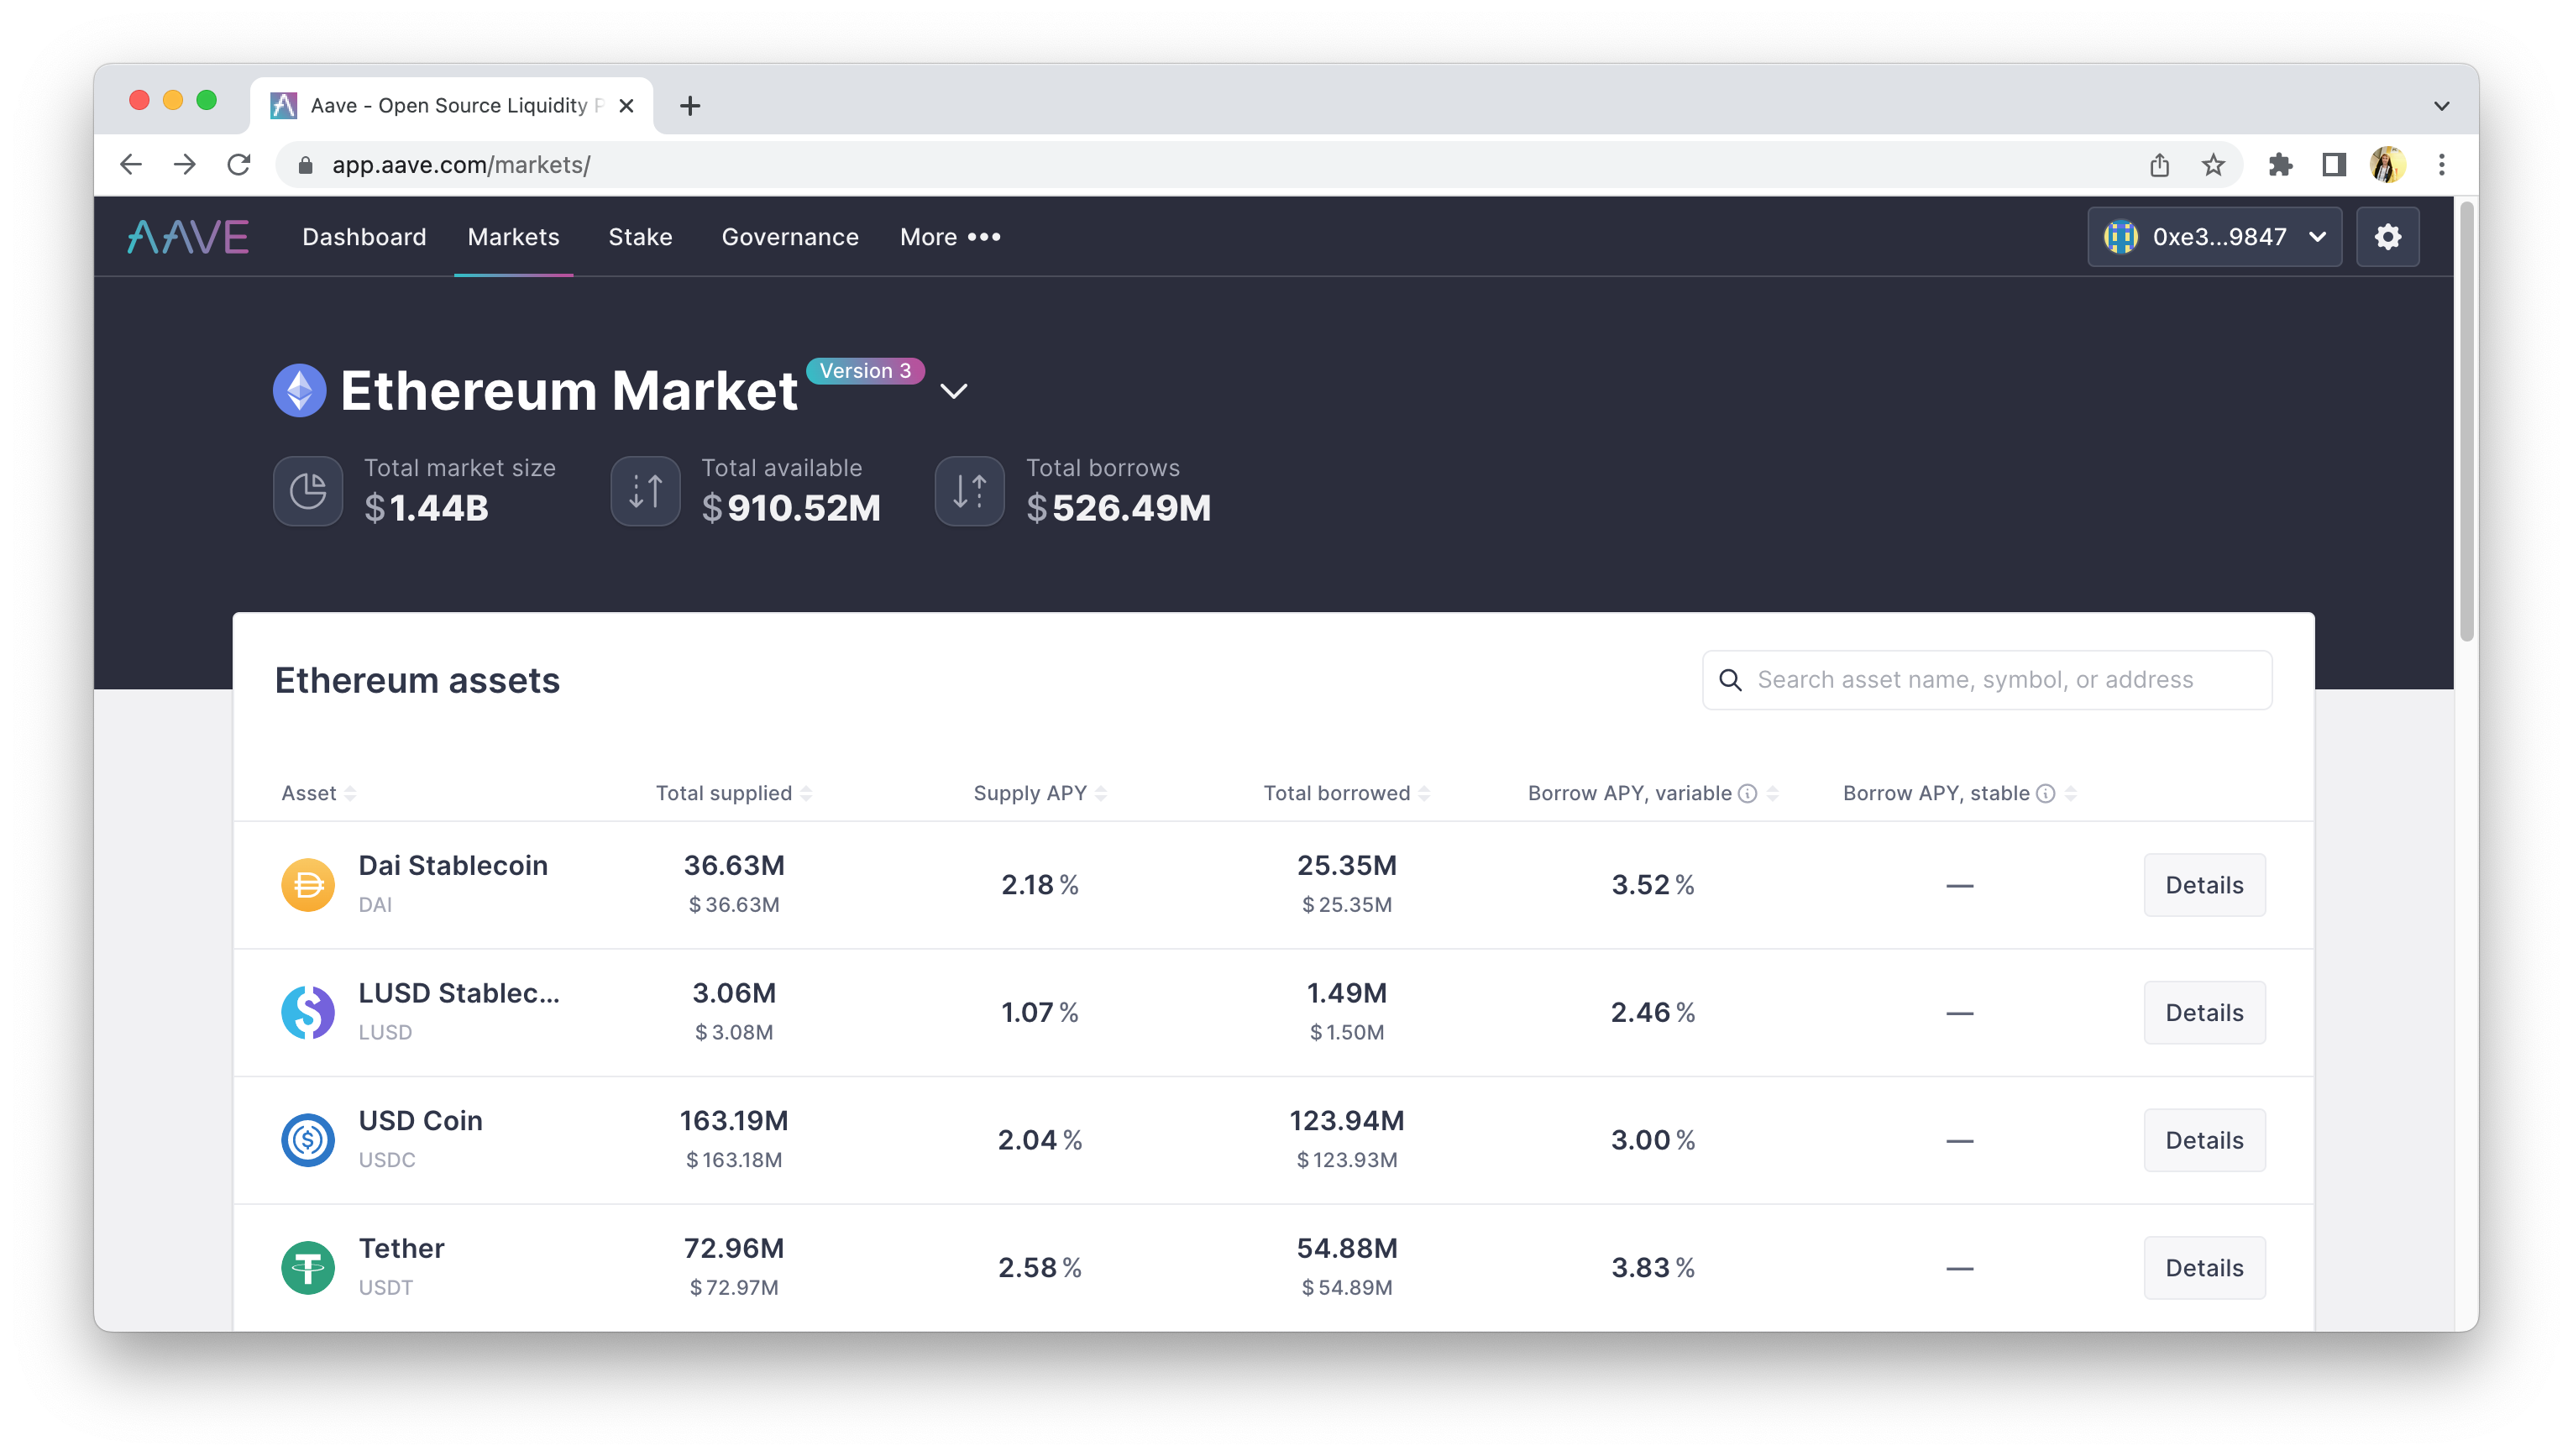Click the $1.44B total market size value

(426, 508)
